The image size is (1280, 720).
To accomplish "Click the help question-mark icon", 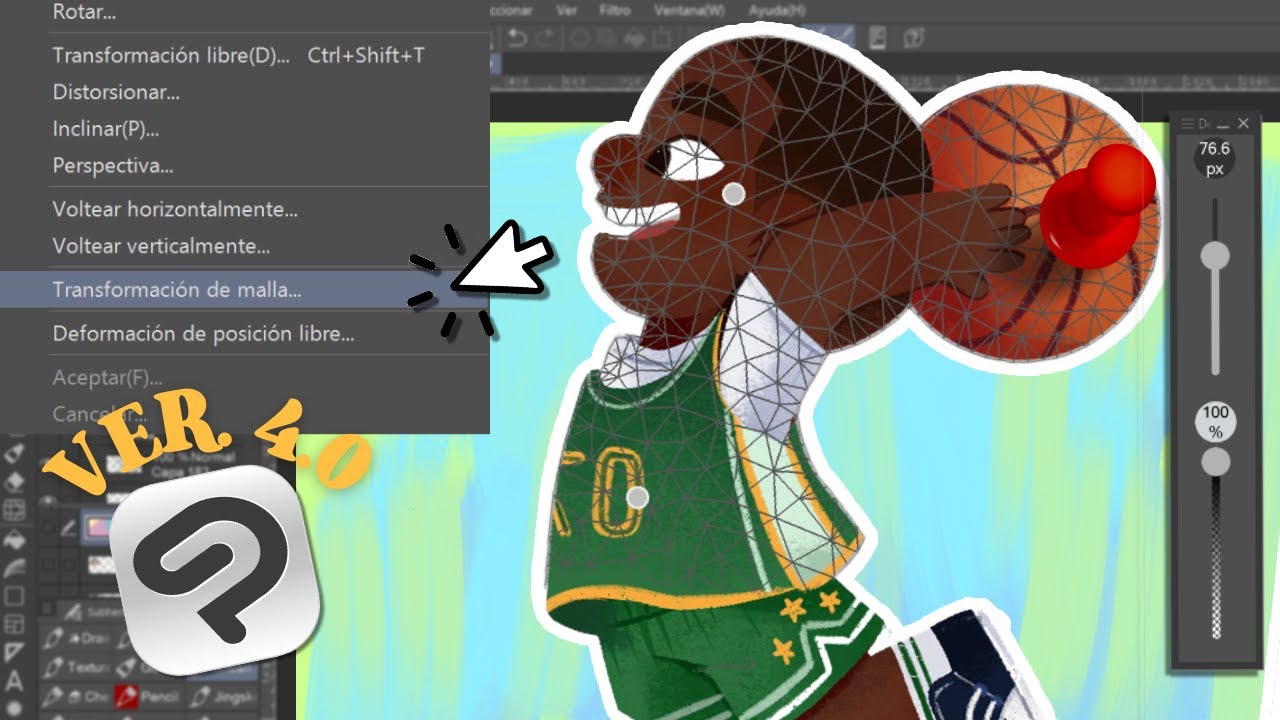I will pos(914,38).
